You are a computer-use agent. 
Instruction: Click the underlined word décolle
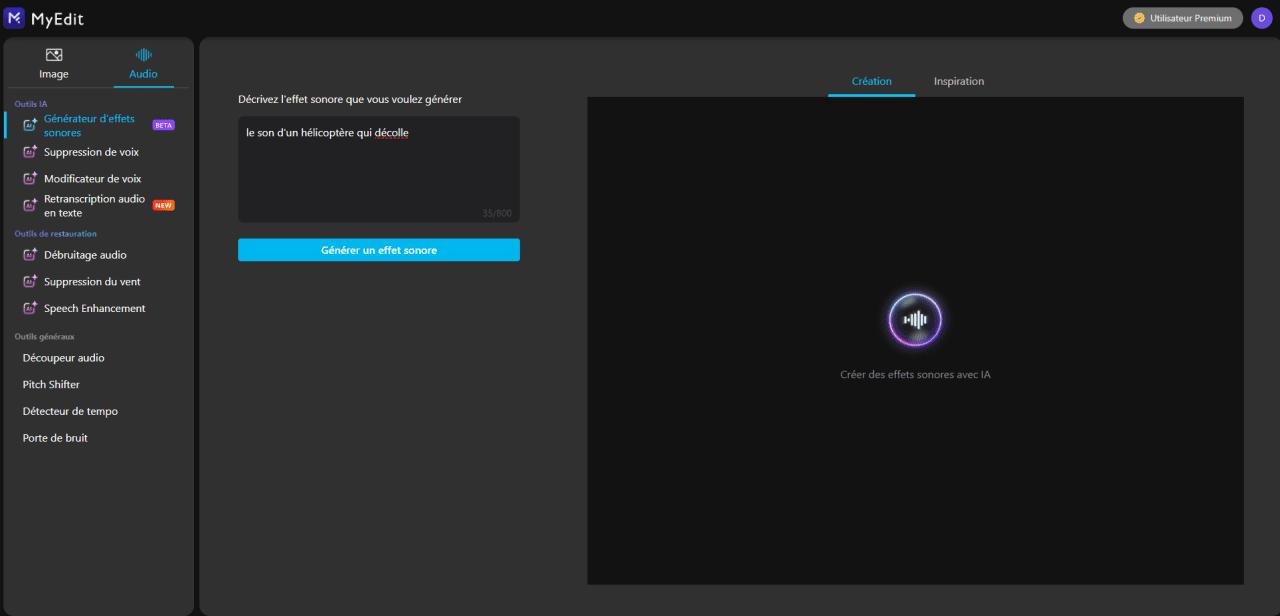point(391,133)
